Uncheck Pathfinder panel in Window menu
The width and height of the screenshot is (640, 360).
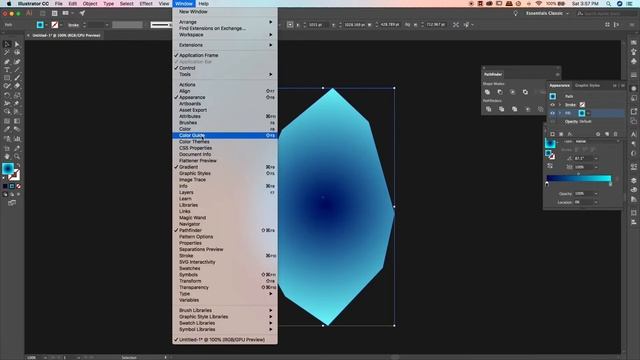225,230
